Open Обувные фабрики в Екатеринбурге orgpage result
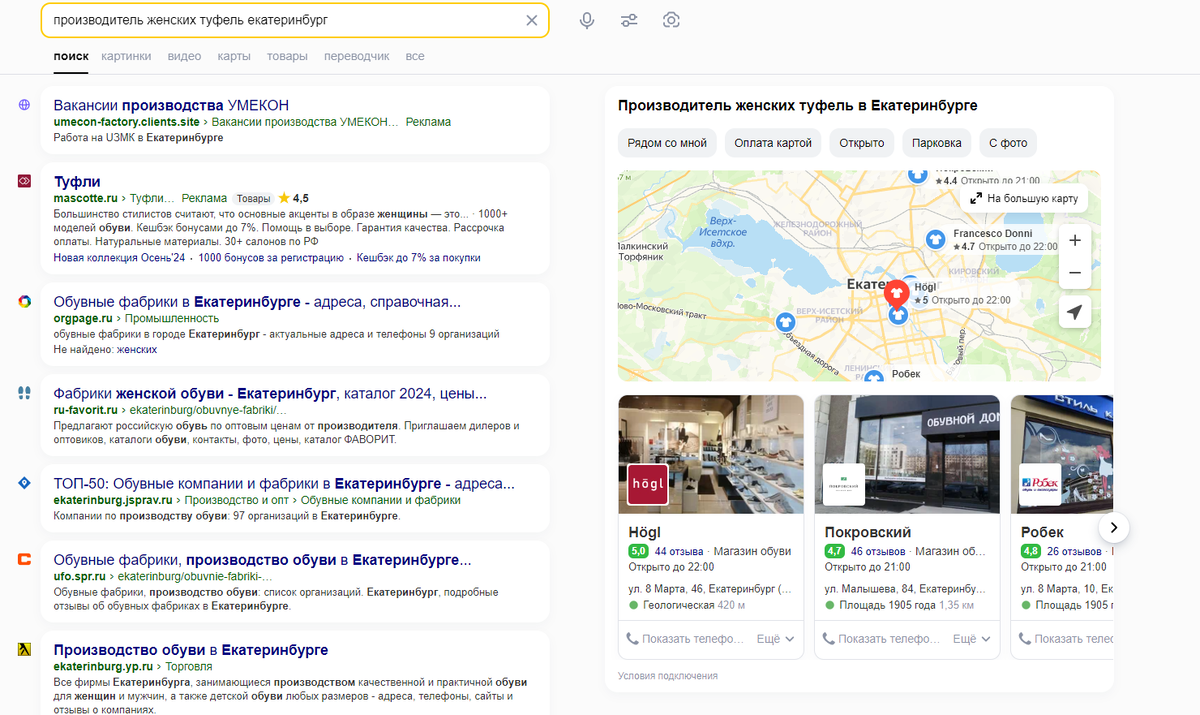 pyautogui.click(x=257, y=301)
